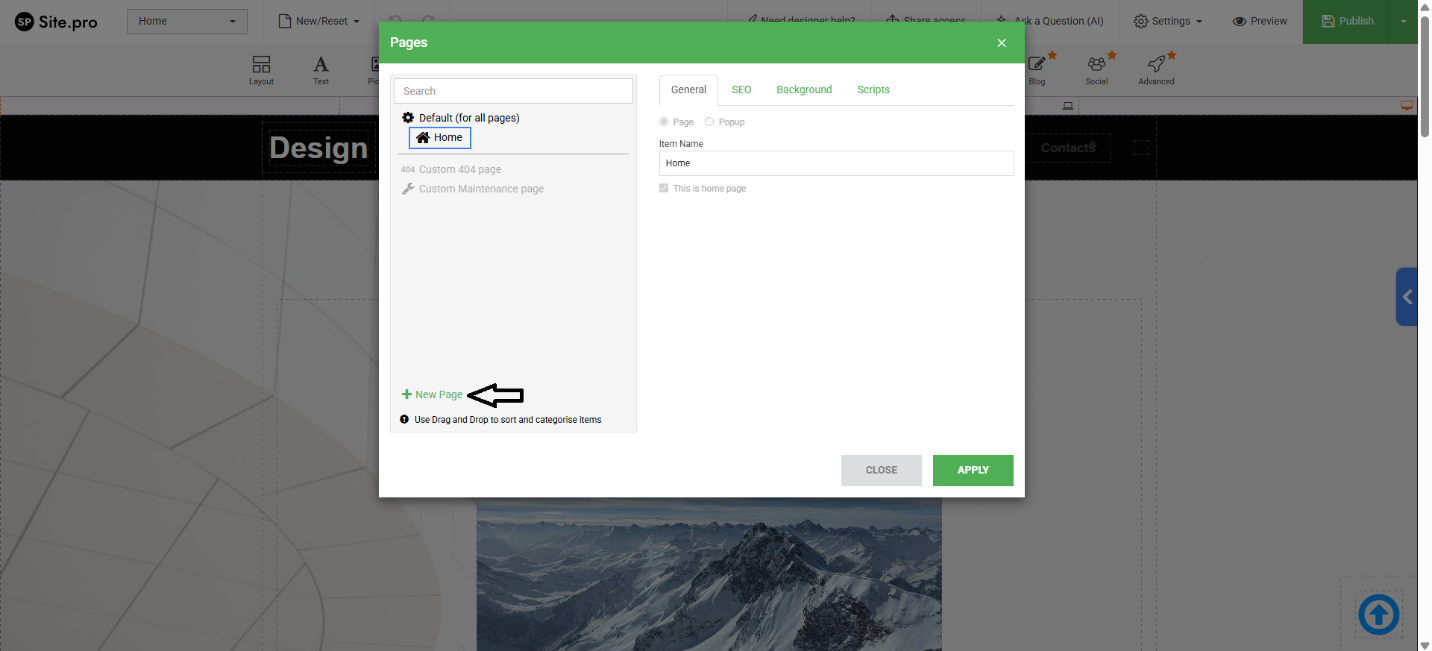Select the Text tool icon
Screen dimensions: 1432x651
[321, 66]
